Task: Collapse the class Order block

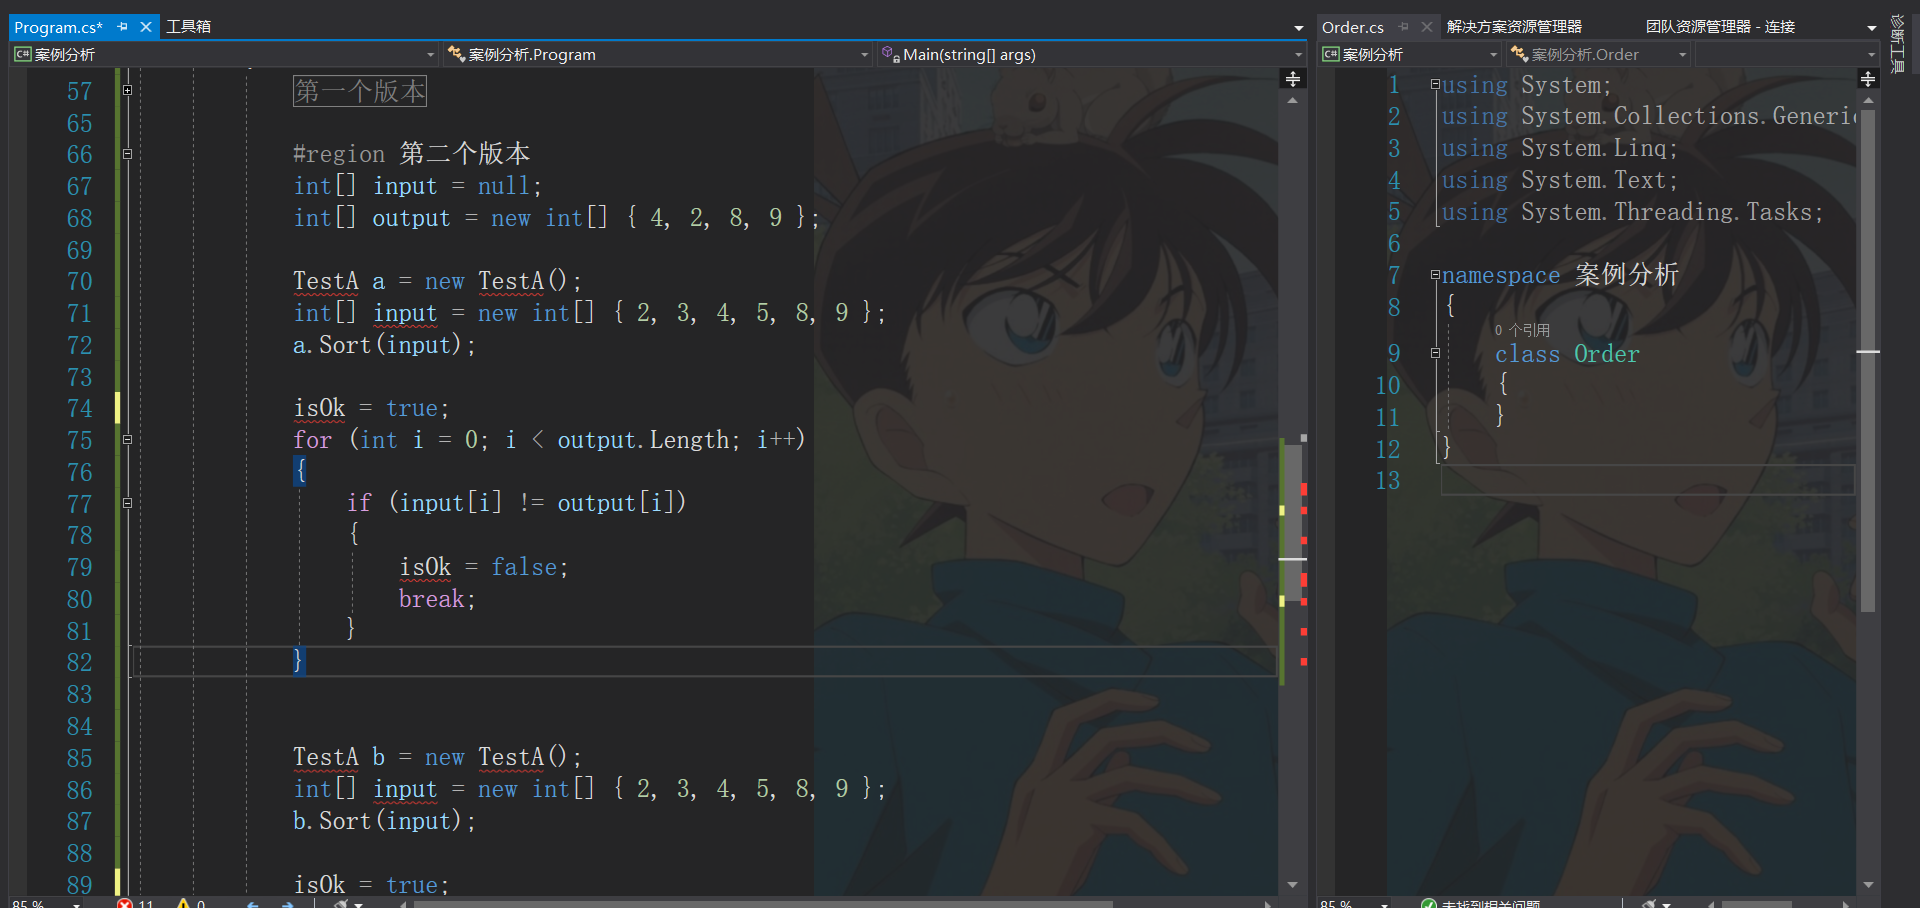Action: (1435, 353)
